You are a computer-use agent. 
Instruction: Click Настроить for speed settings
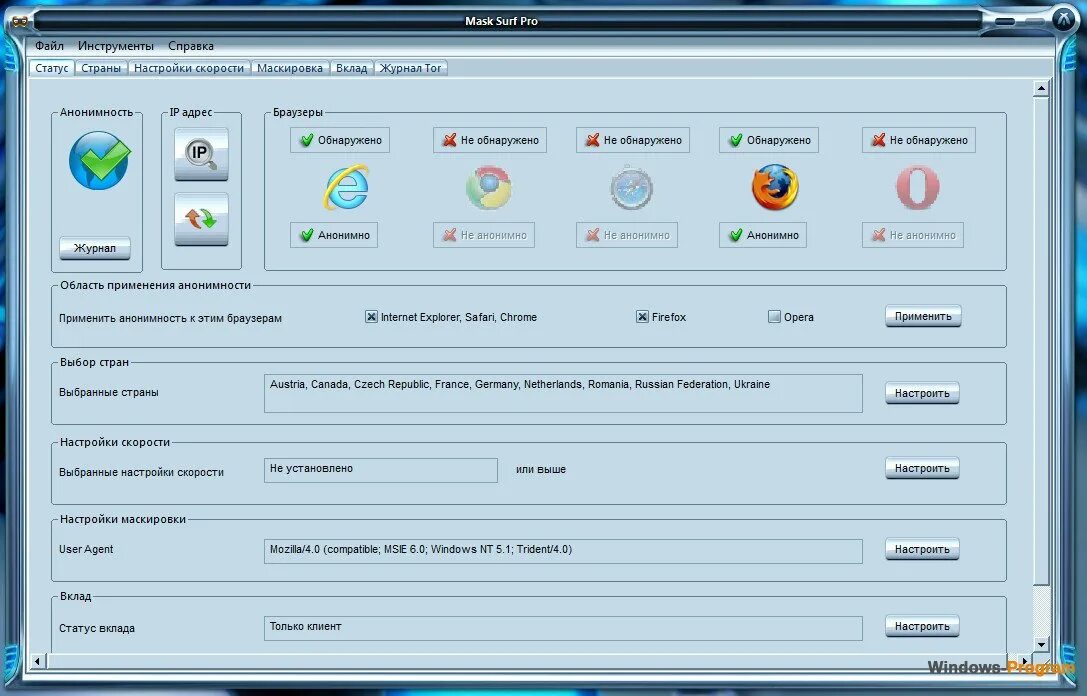[923, 468]
